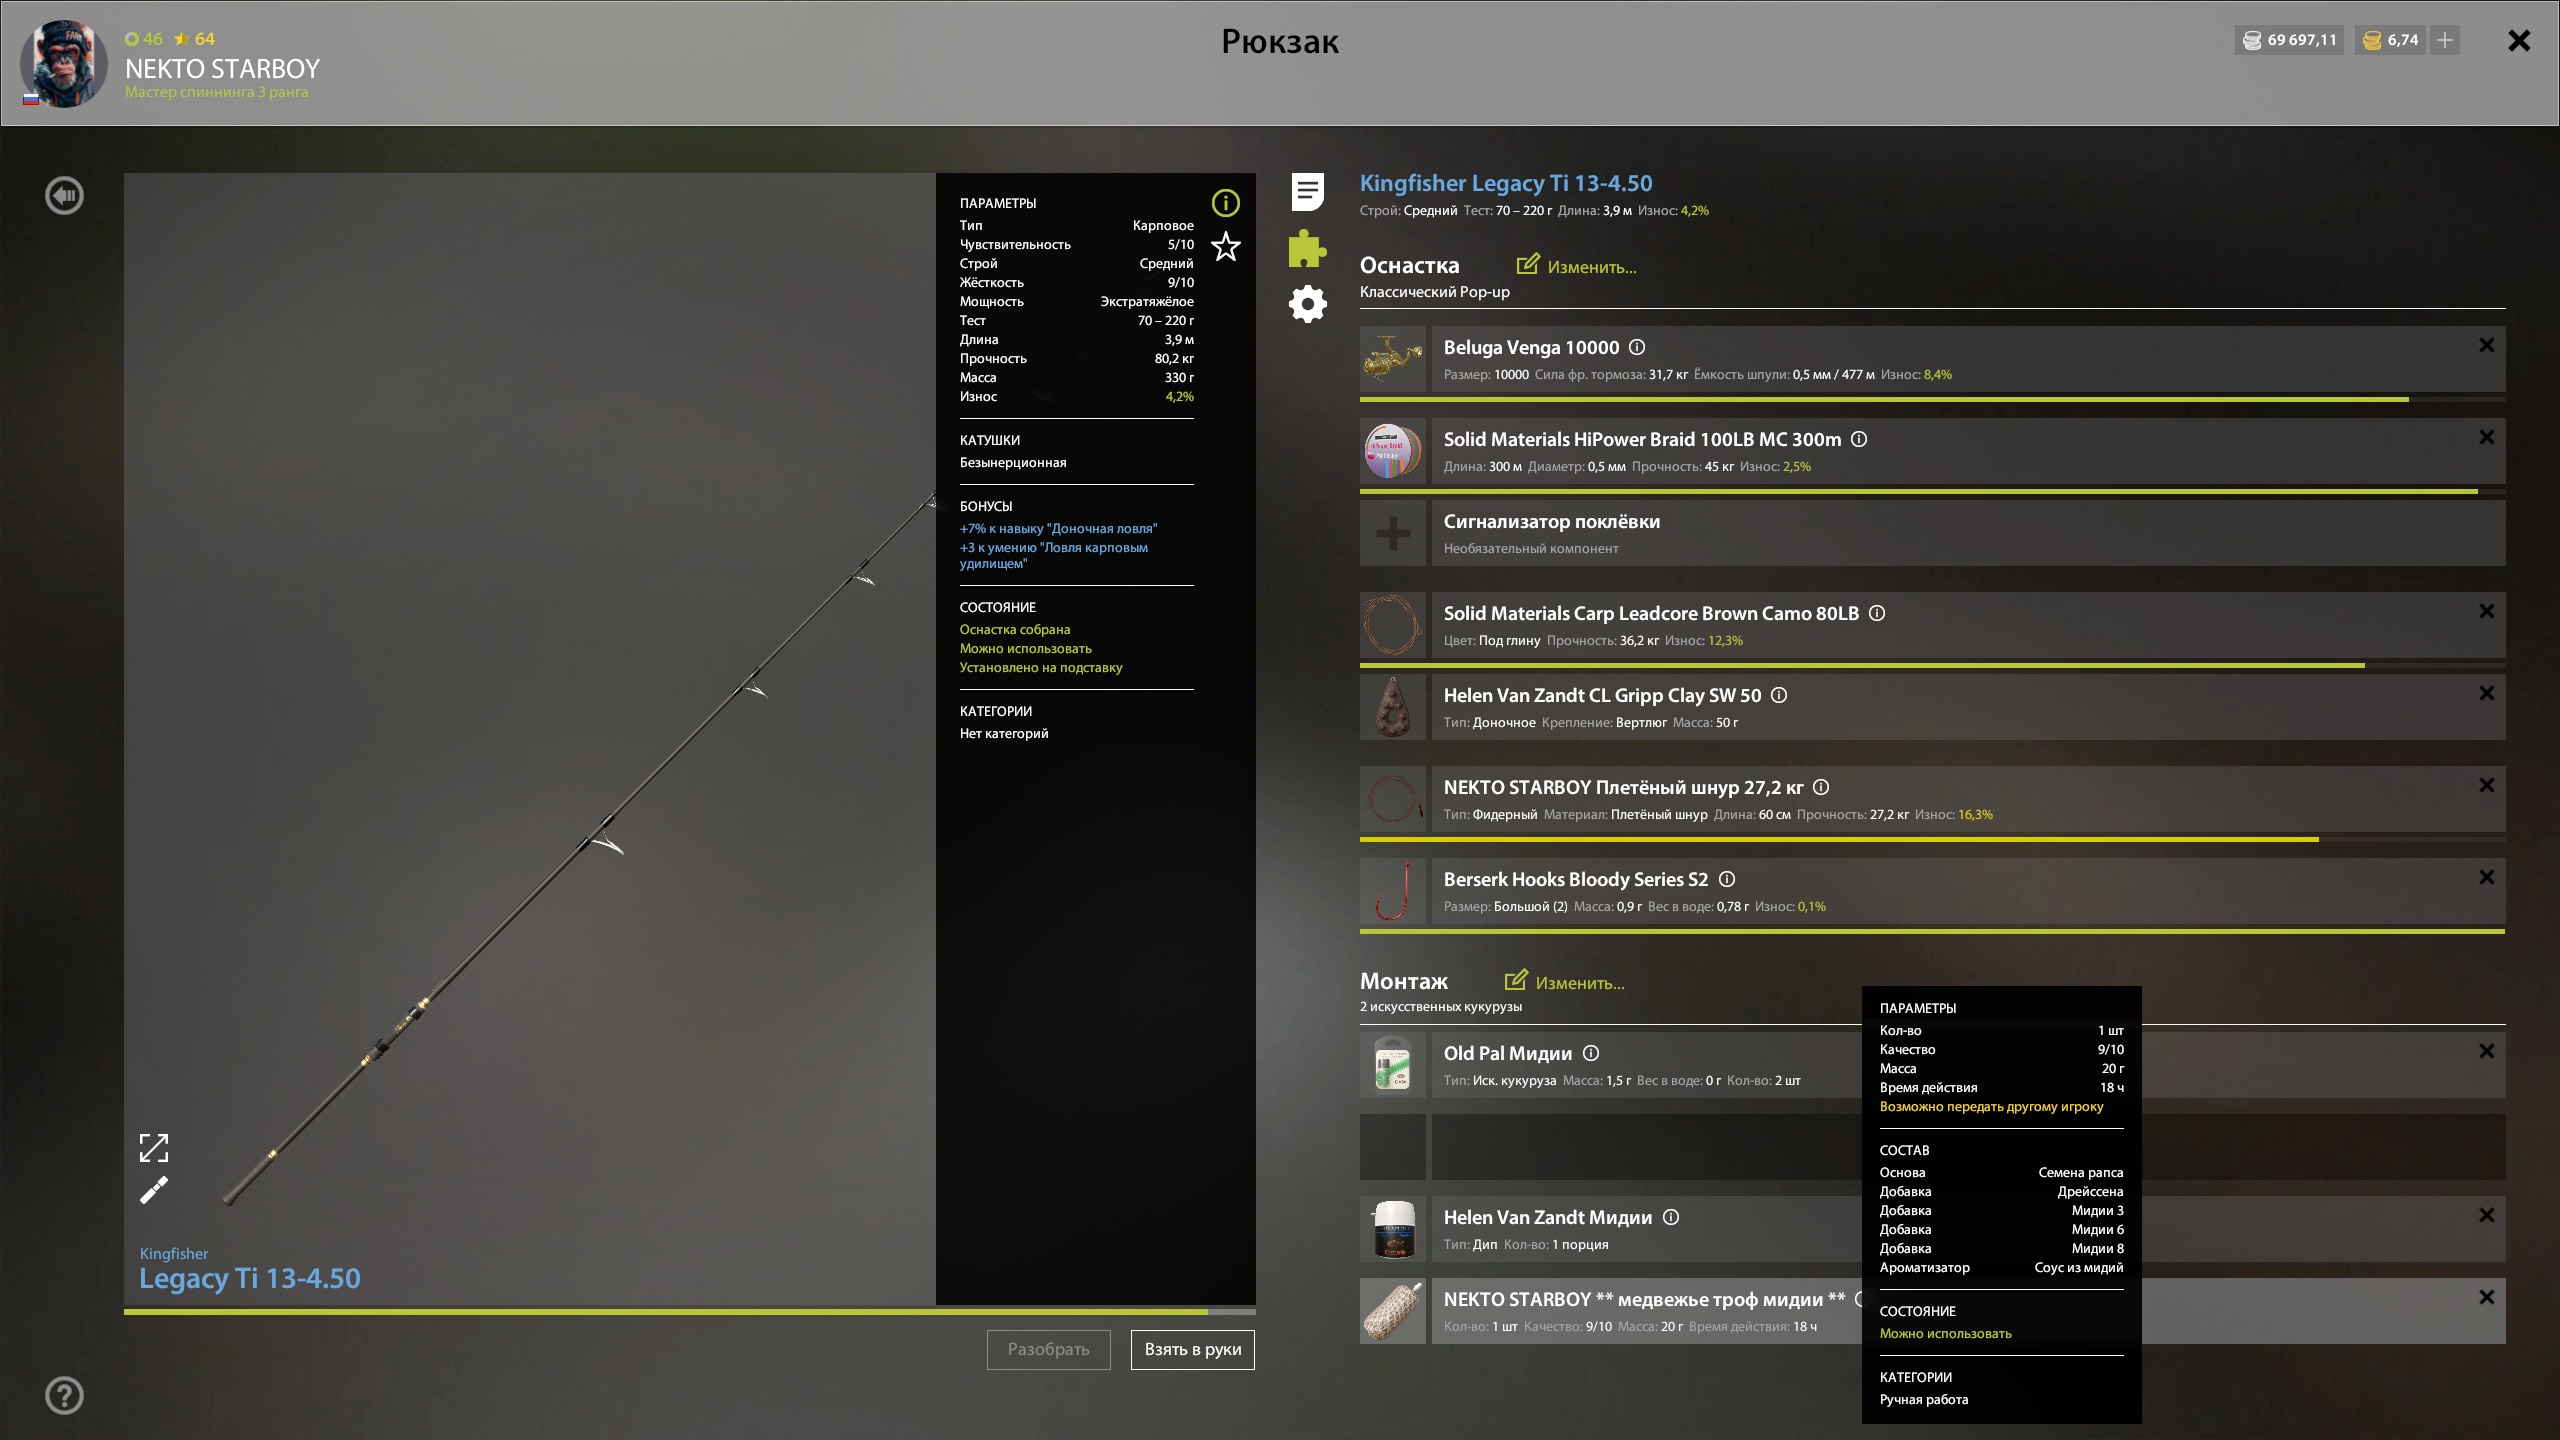The height and width of the screenshot is (1440, 2560).
Task: Show info for Helen Van Zandt Мидии
Action: pos(1671,1217)
